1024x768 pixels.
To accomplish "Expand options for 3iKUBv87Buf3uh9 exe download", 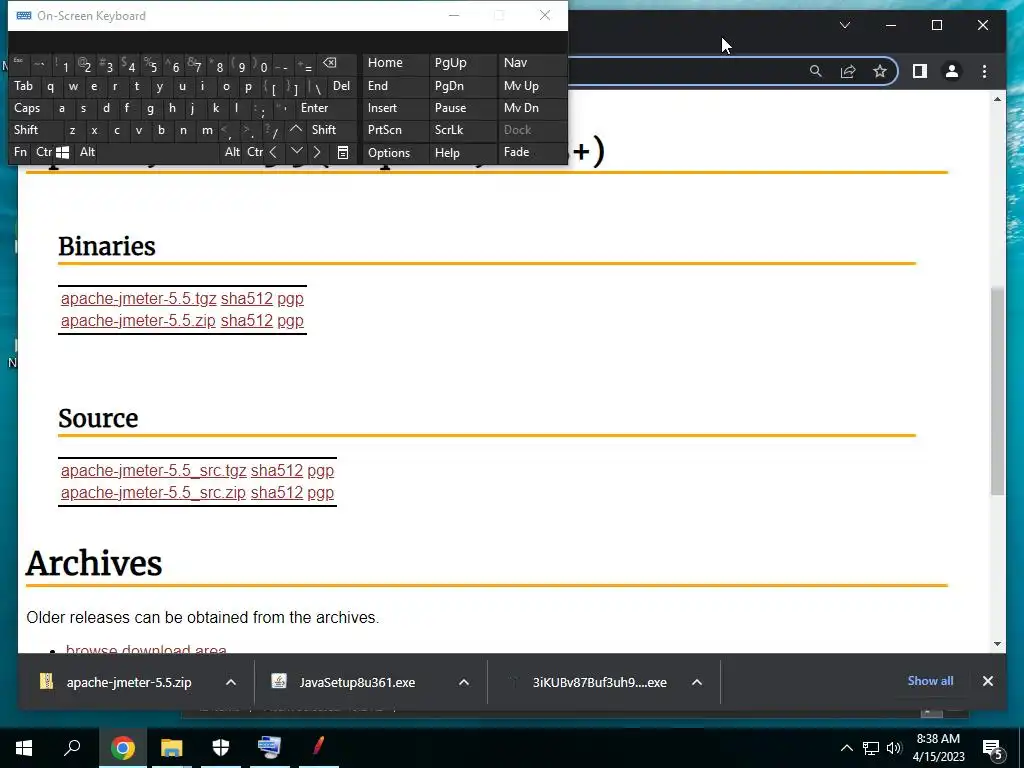I will click(697, 682).
